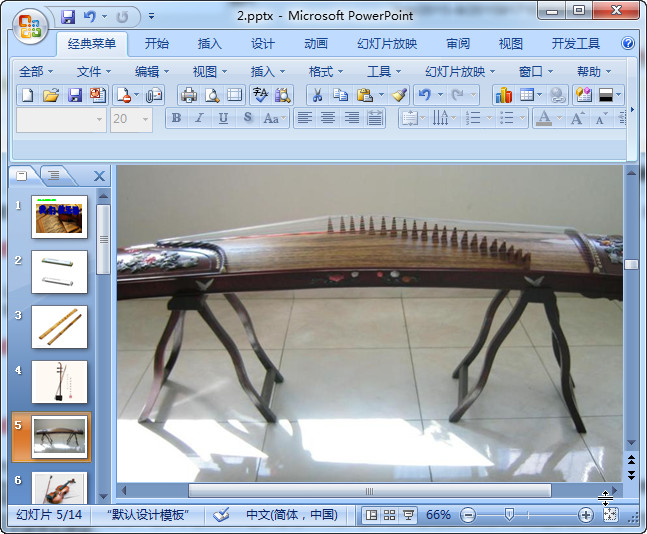Click the Cut scissors icon
Image resolution: width=647 pixels, height=534 pixels.
click(317, 96)
